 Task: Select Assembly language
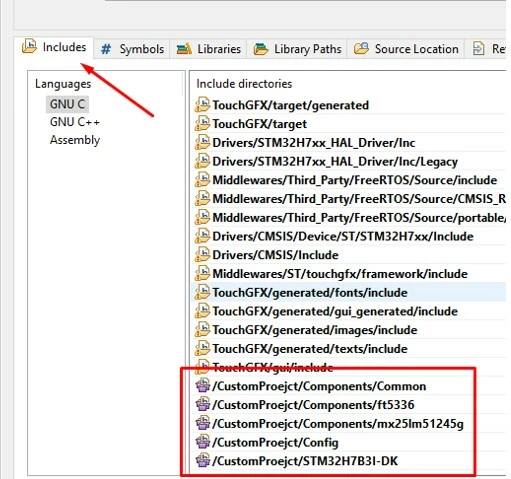click(x=75, y=140)
